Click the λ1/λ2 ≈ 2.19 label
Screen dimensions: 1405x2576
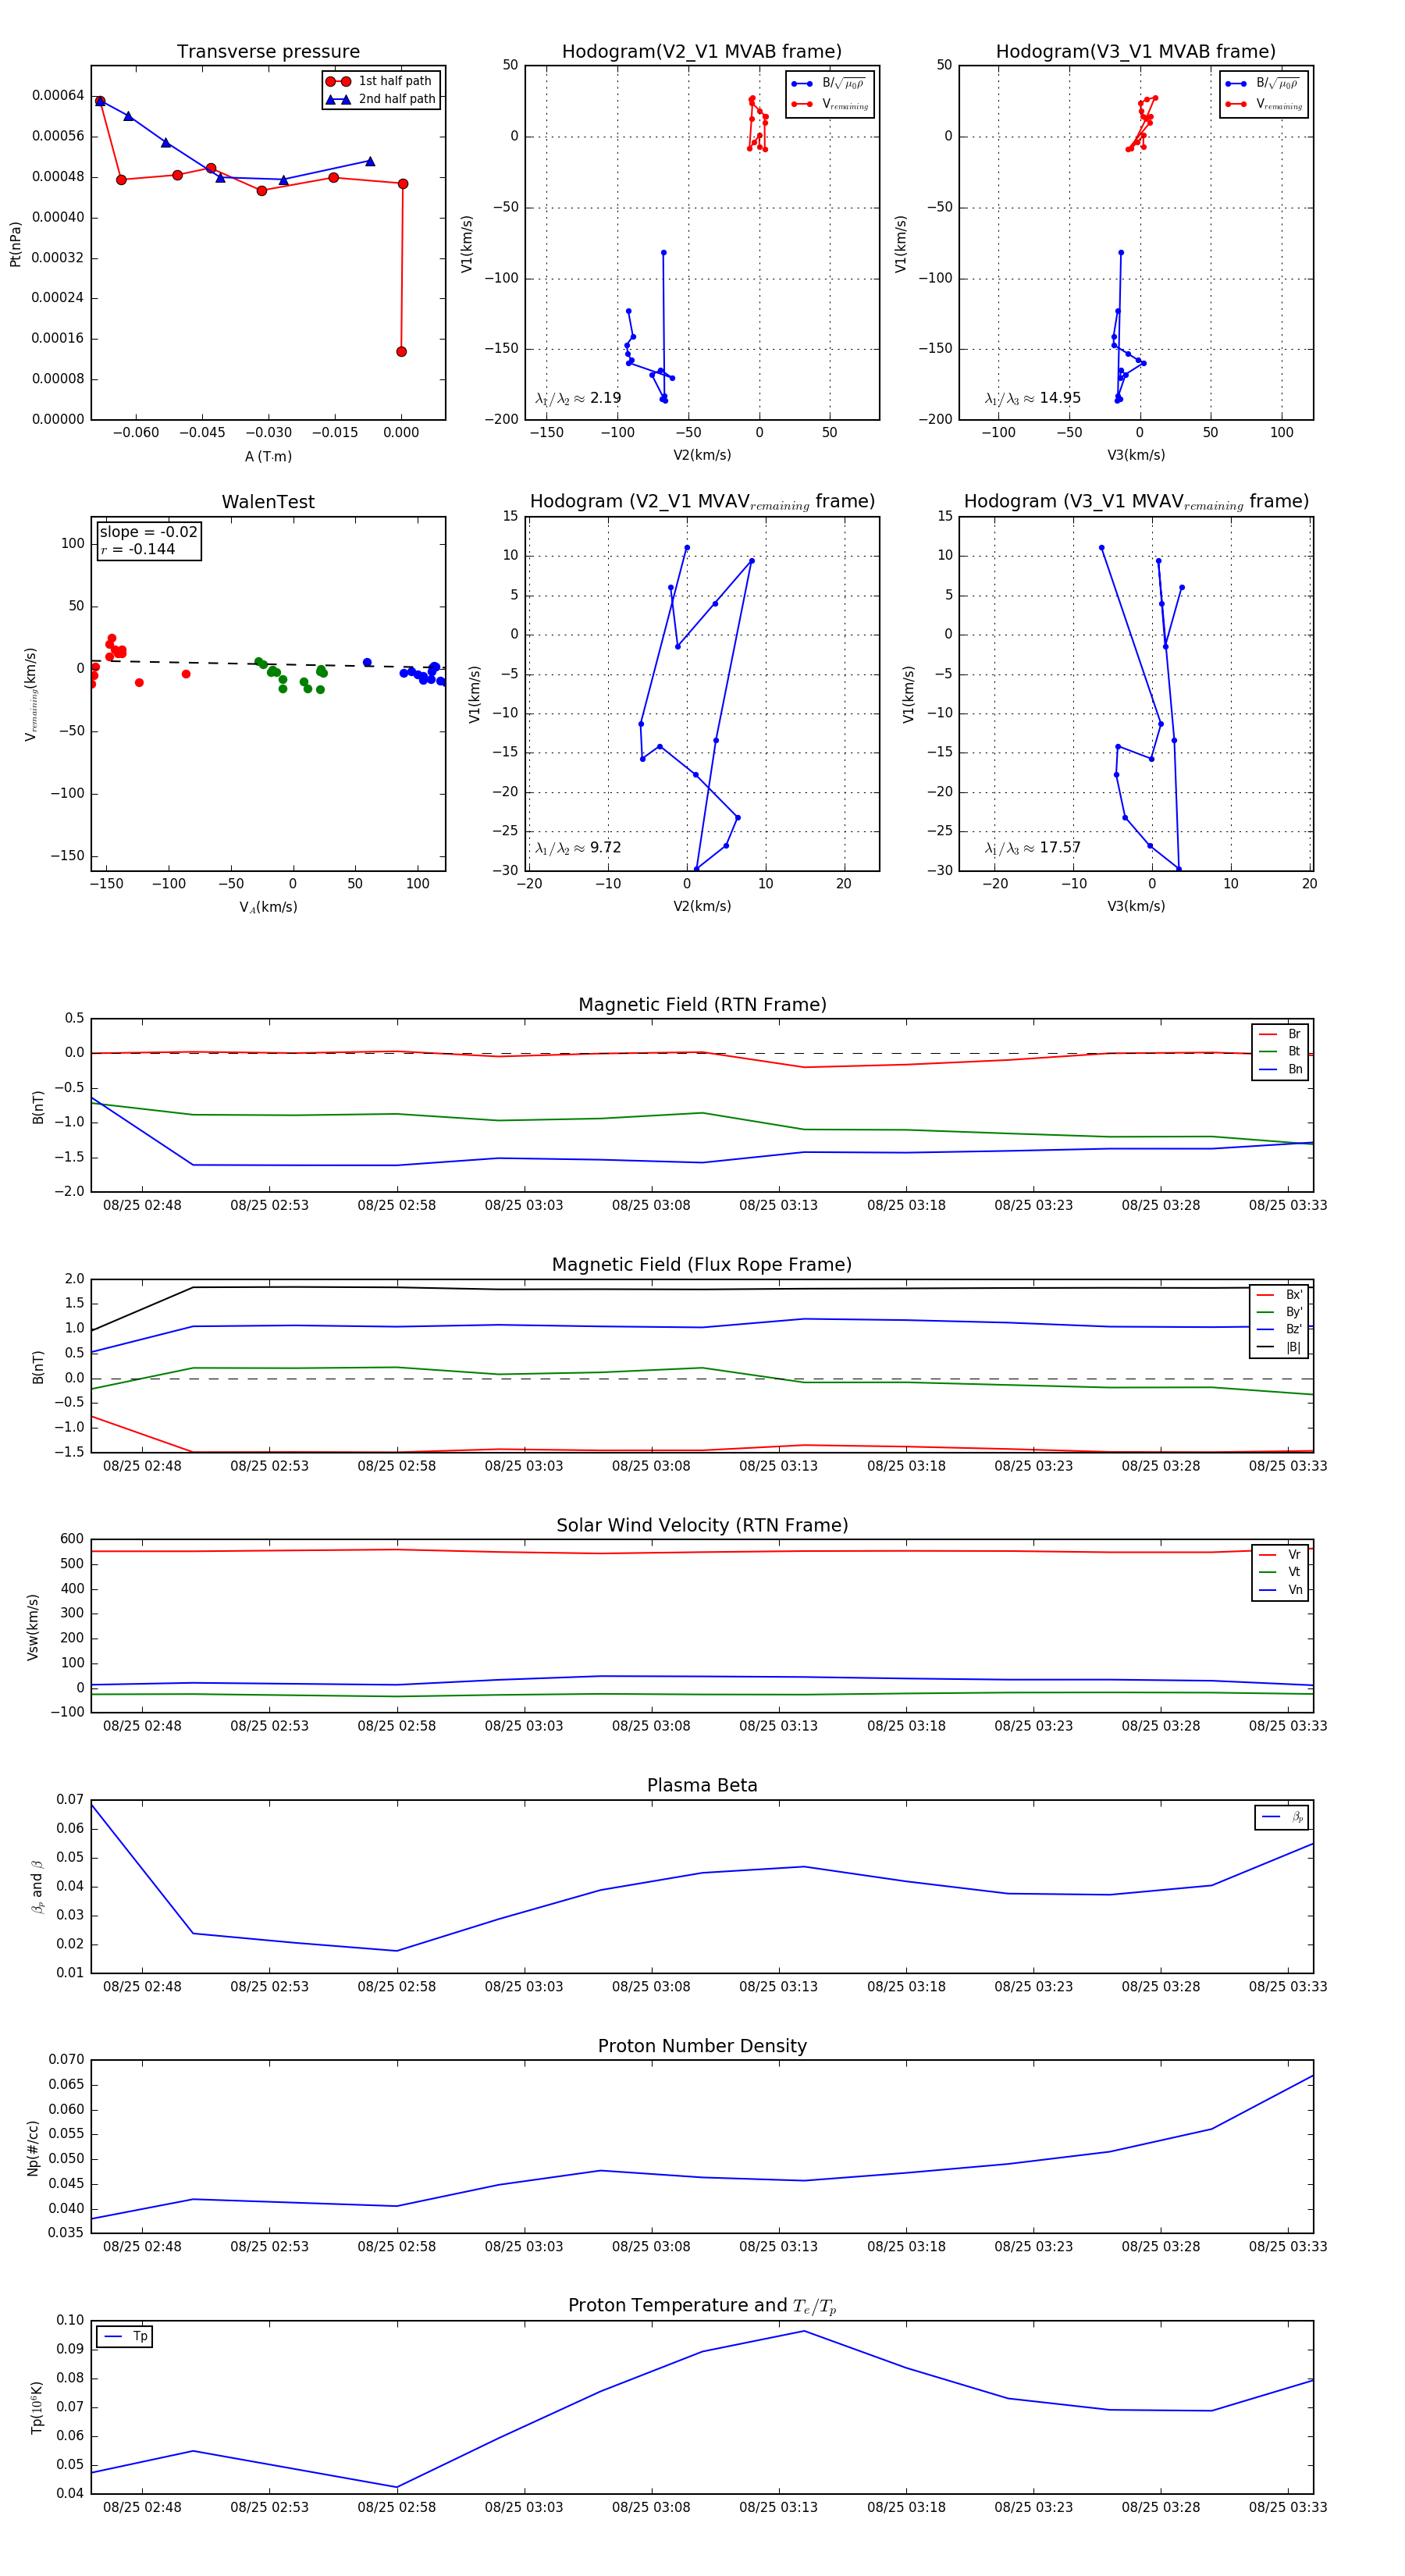point(578,398)
